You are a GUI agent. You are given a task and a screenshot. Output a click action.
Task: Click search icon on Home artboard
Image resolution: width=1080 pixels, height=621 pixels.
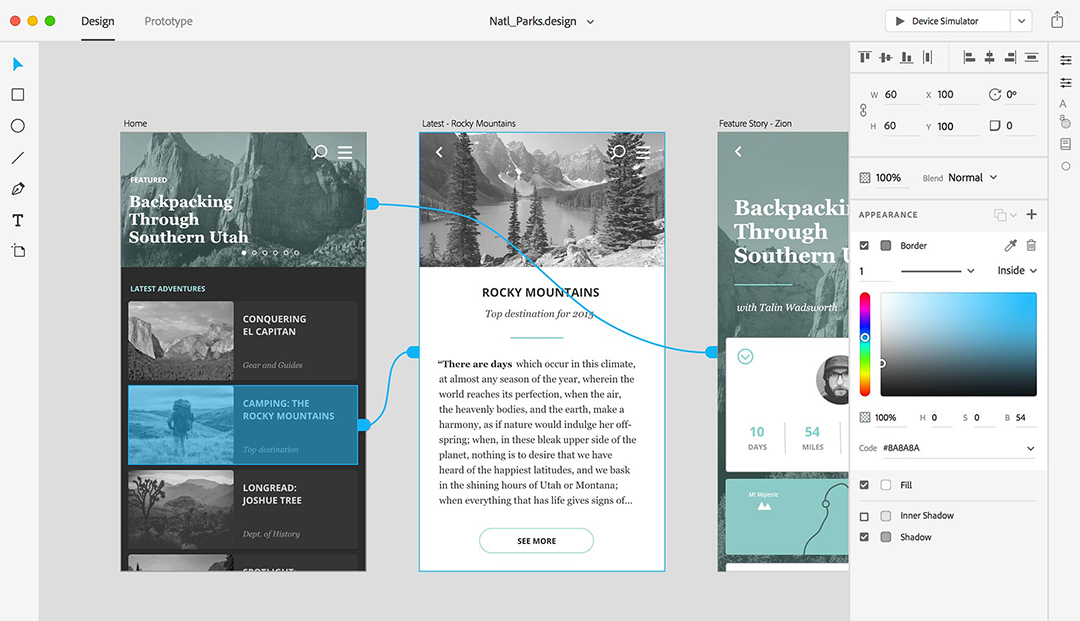[320, 151]
